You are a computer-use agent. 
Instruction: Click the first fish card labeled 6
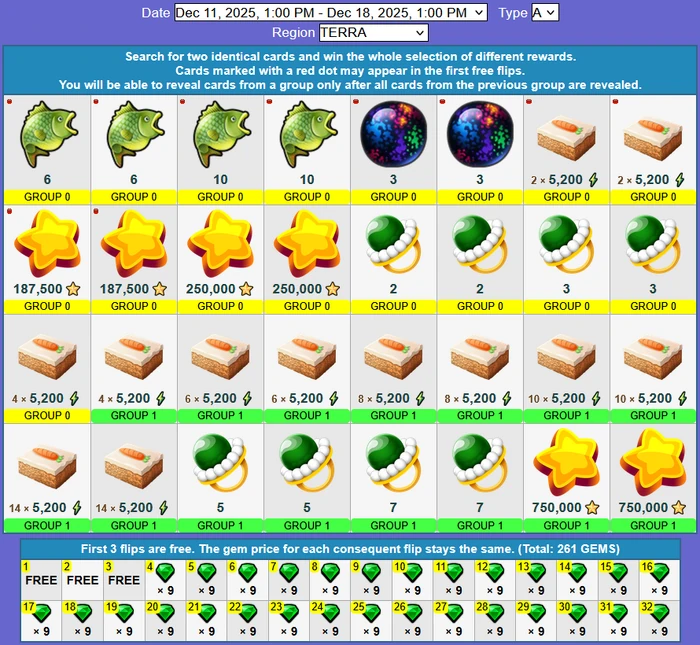click(47, 150)
